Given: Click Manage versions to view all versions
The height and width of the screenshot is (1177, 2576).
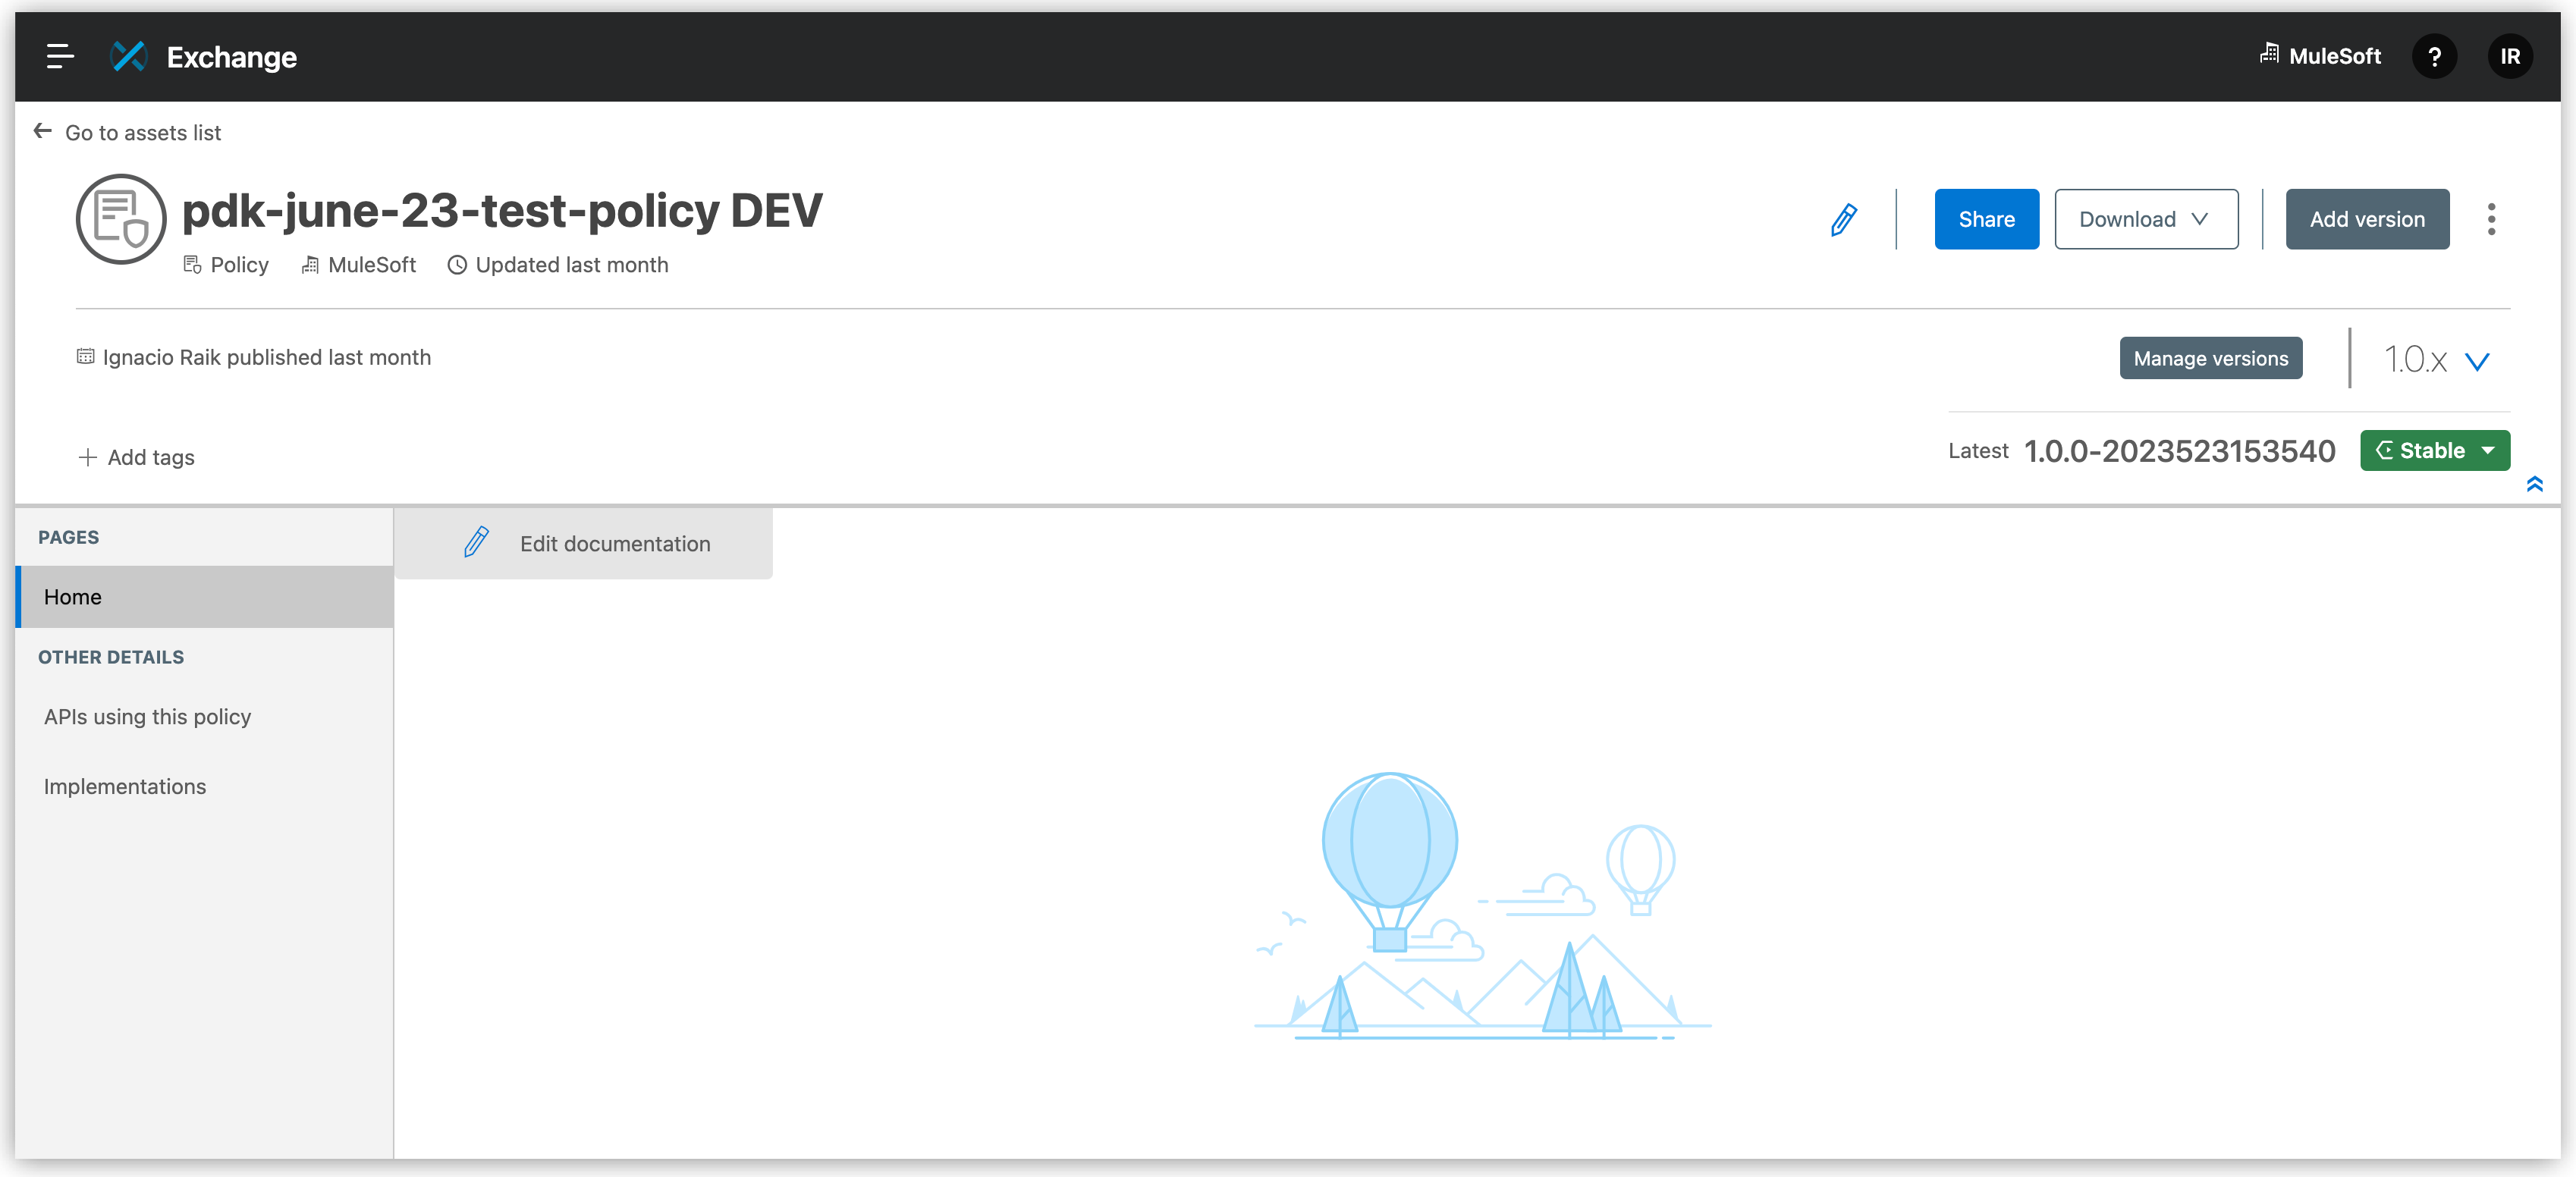Looking at the screenshot, I should (x=2211, y=358).
